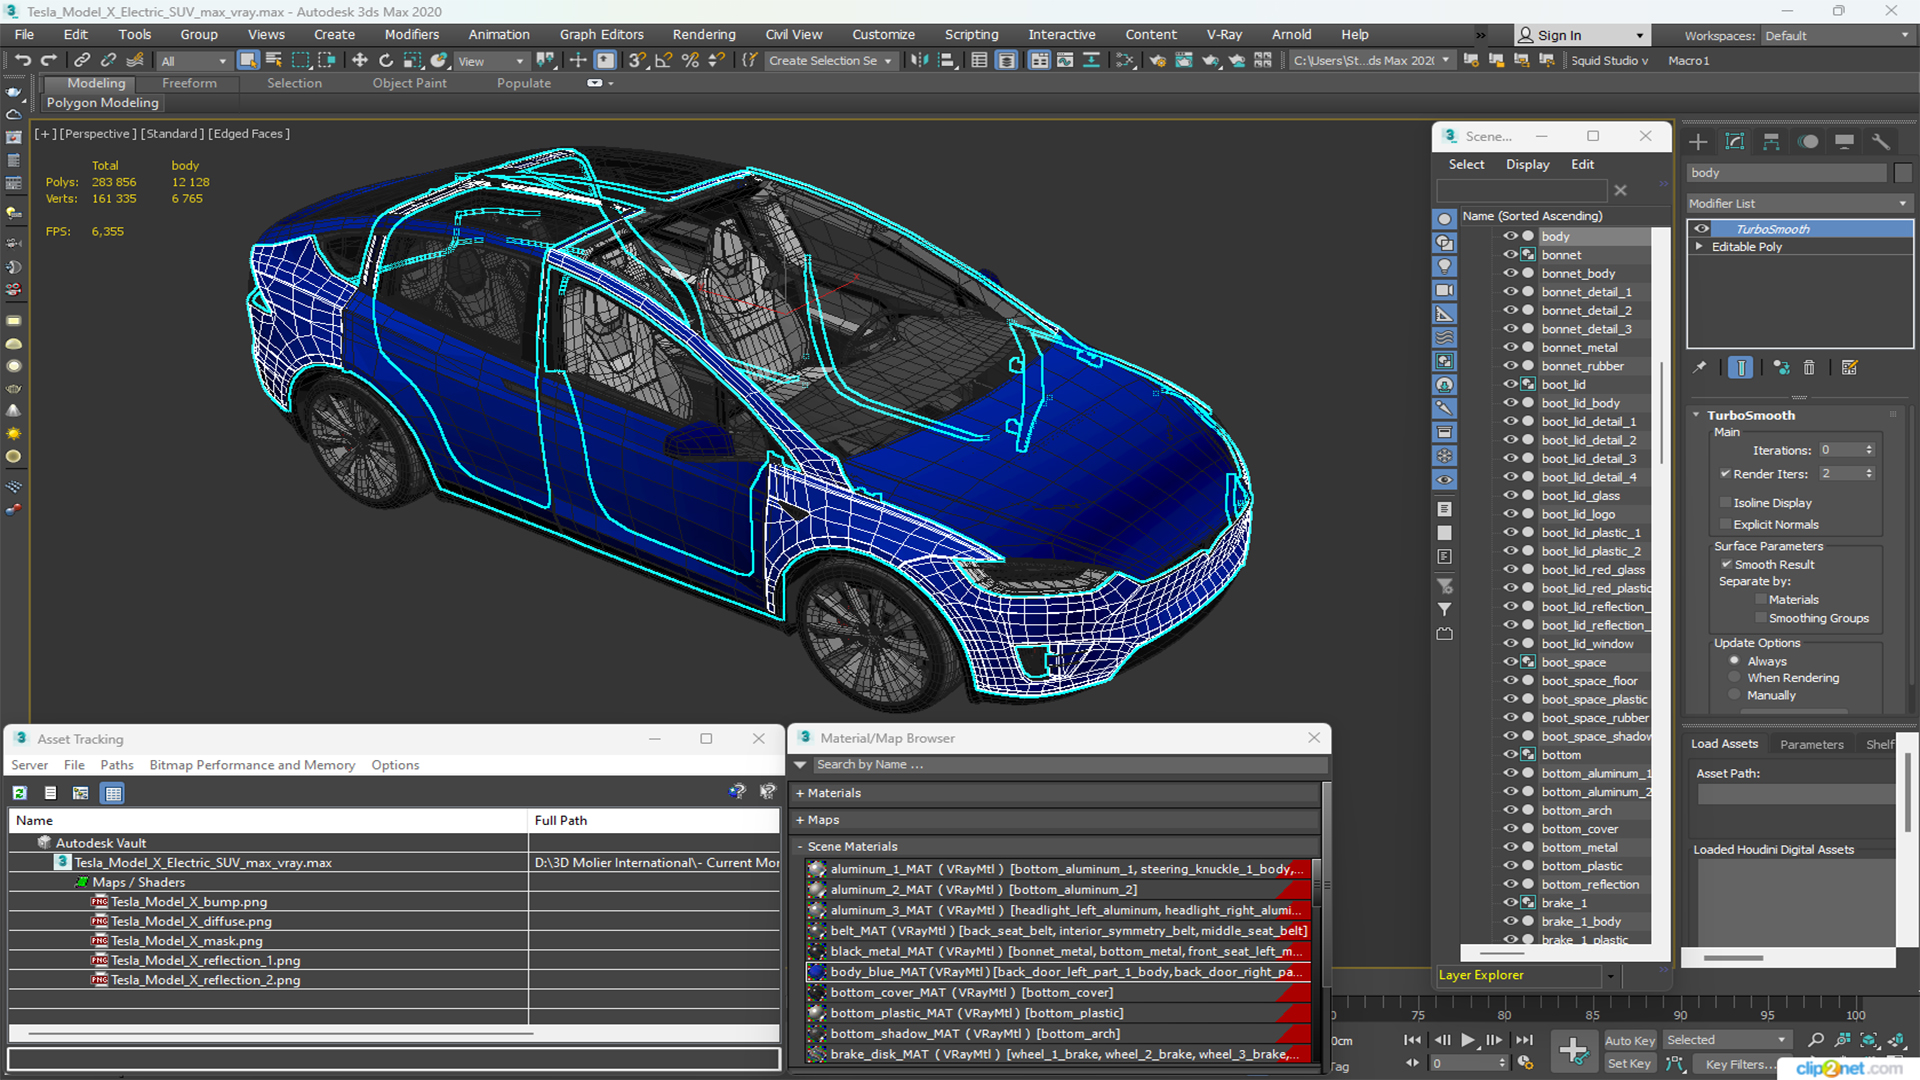1920x1080 pixels.
Task: Open the Display command panel tab
Action: [x=1844, y=142]
